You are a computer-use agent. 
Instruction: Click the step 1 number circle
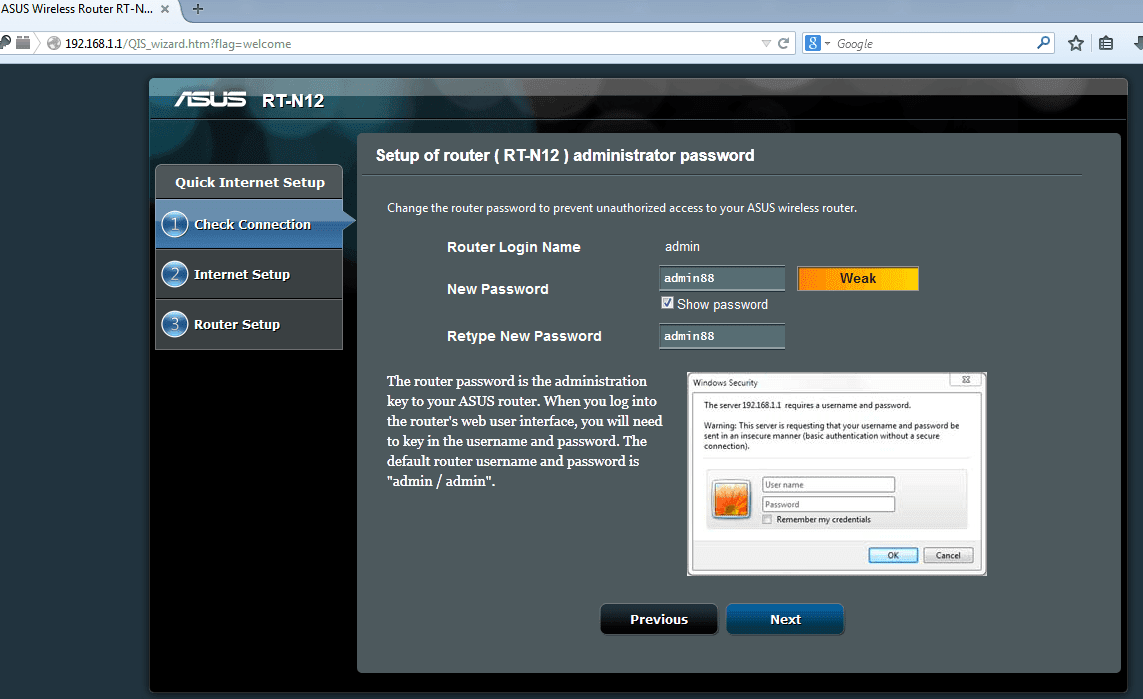point(175,224)
